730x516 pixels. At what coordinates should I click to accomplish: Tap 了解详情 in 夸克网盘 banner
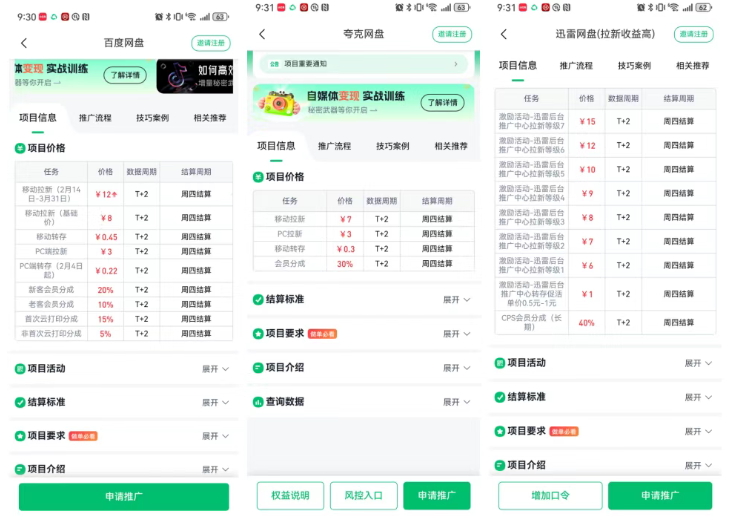(442, 102)
